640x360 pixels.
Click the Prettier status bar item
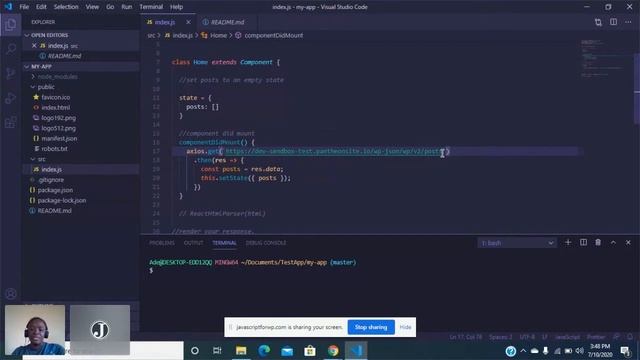click(596, 337)
